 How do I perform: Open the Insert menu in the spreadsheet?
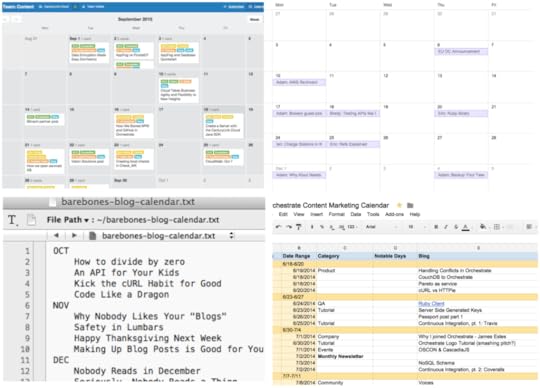(x=316, y=214)
